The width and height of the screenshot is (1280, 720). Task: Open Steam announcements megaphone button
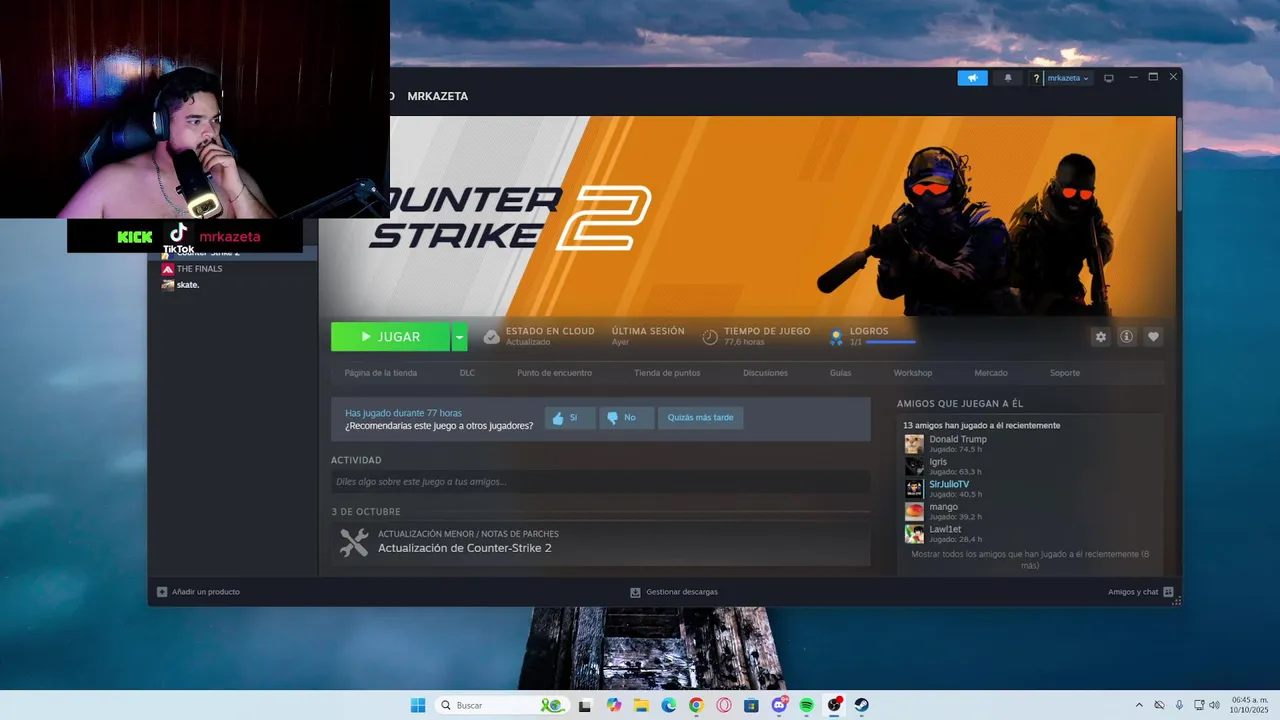[972, 78]
